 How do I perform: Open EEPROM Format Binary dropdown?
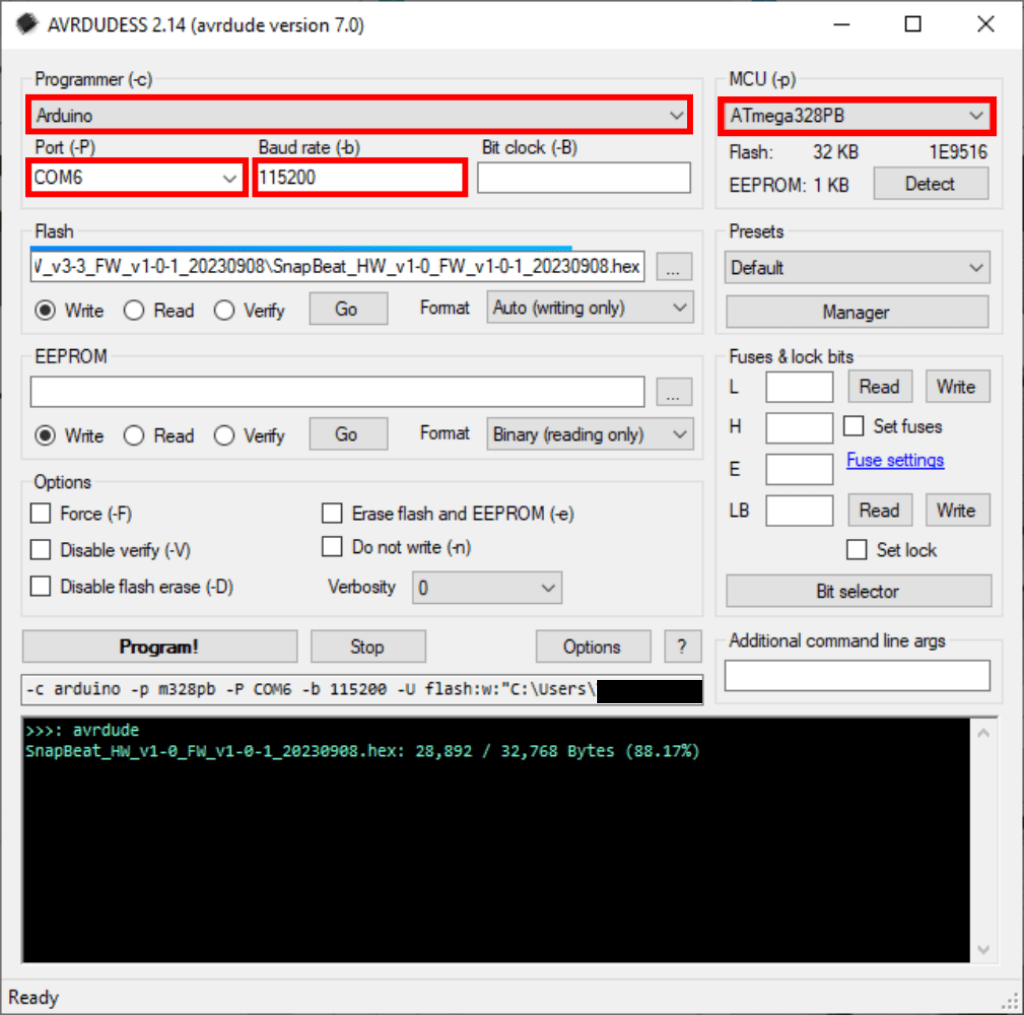coord(589,434)
